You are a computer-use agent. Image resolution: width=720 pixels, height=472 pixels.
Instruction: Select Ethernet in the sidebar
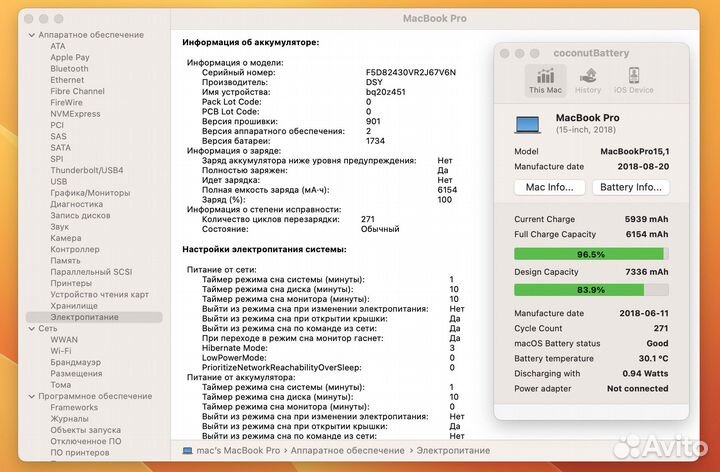(x=67, y=80)
